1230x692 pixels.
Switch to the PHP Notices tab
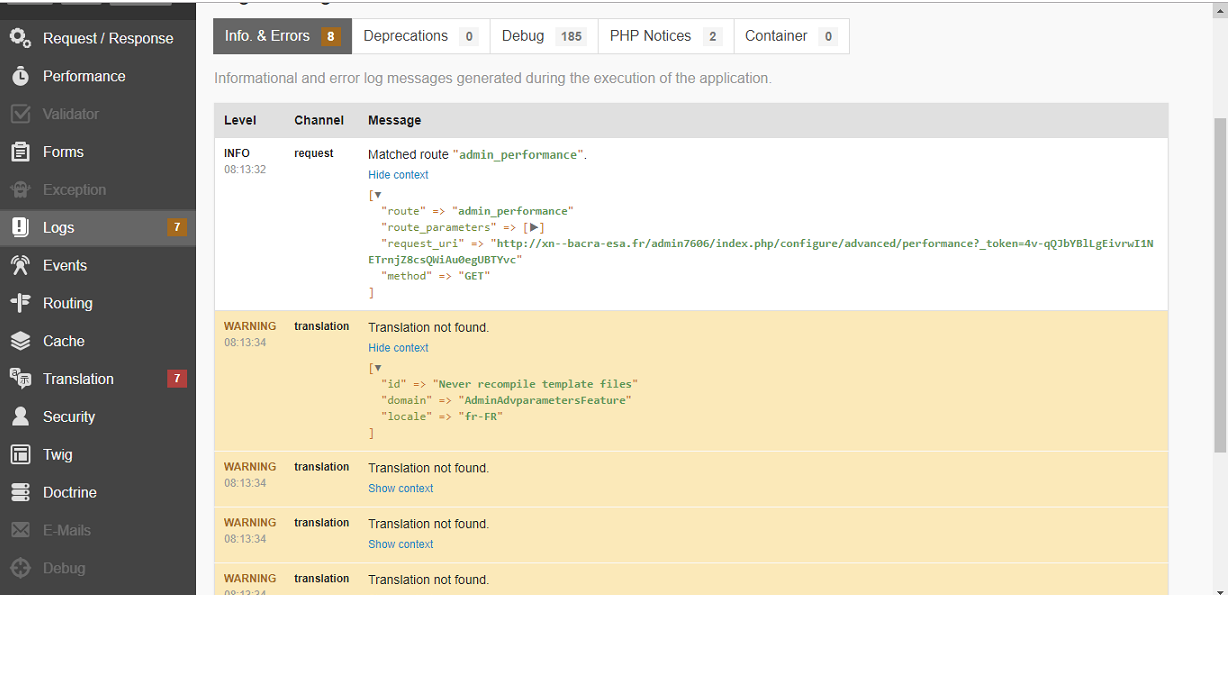pos(665,36)
